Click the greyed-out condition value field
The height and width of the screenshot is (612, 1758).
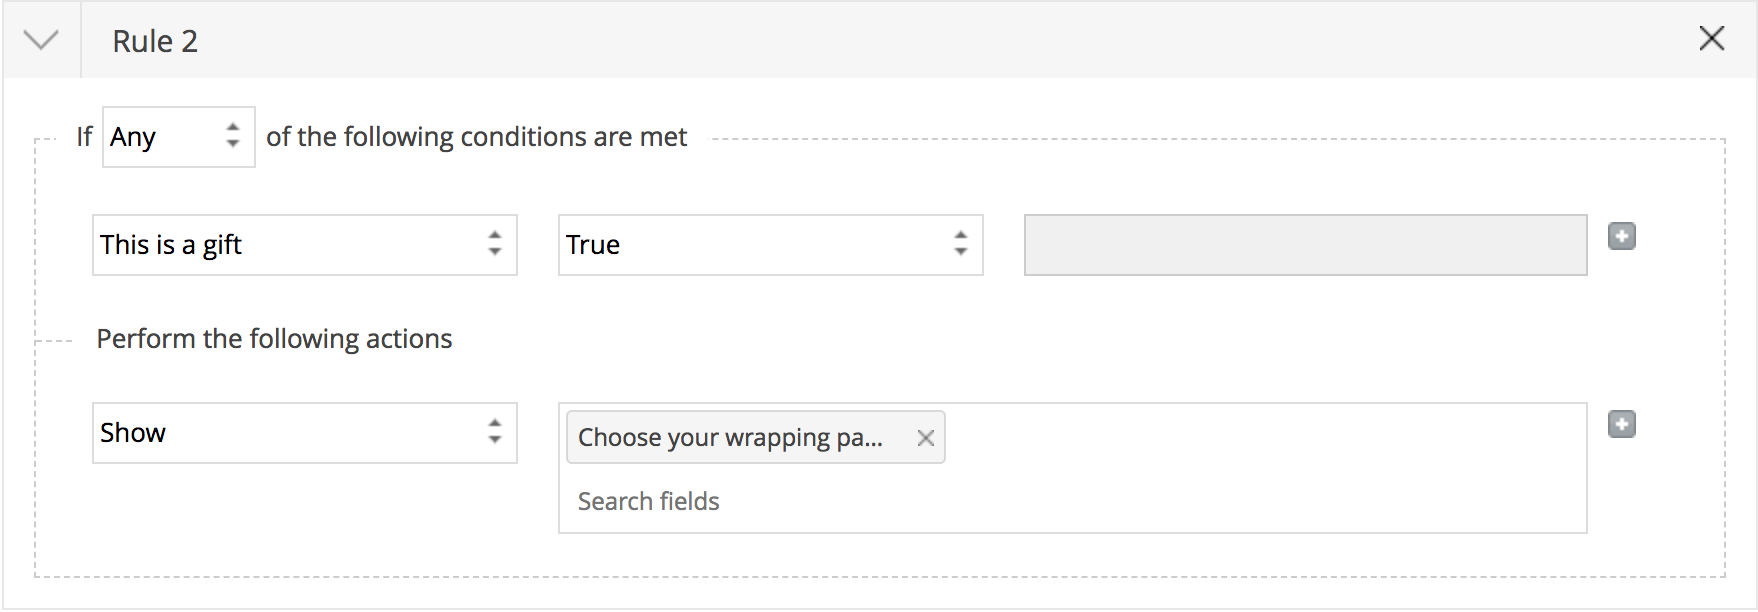pyautogui.click(x=1304, y=245)
